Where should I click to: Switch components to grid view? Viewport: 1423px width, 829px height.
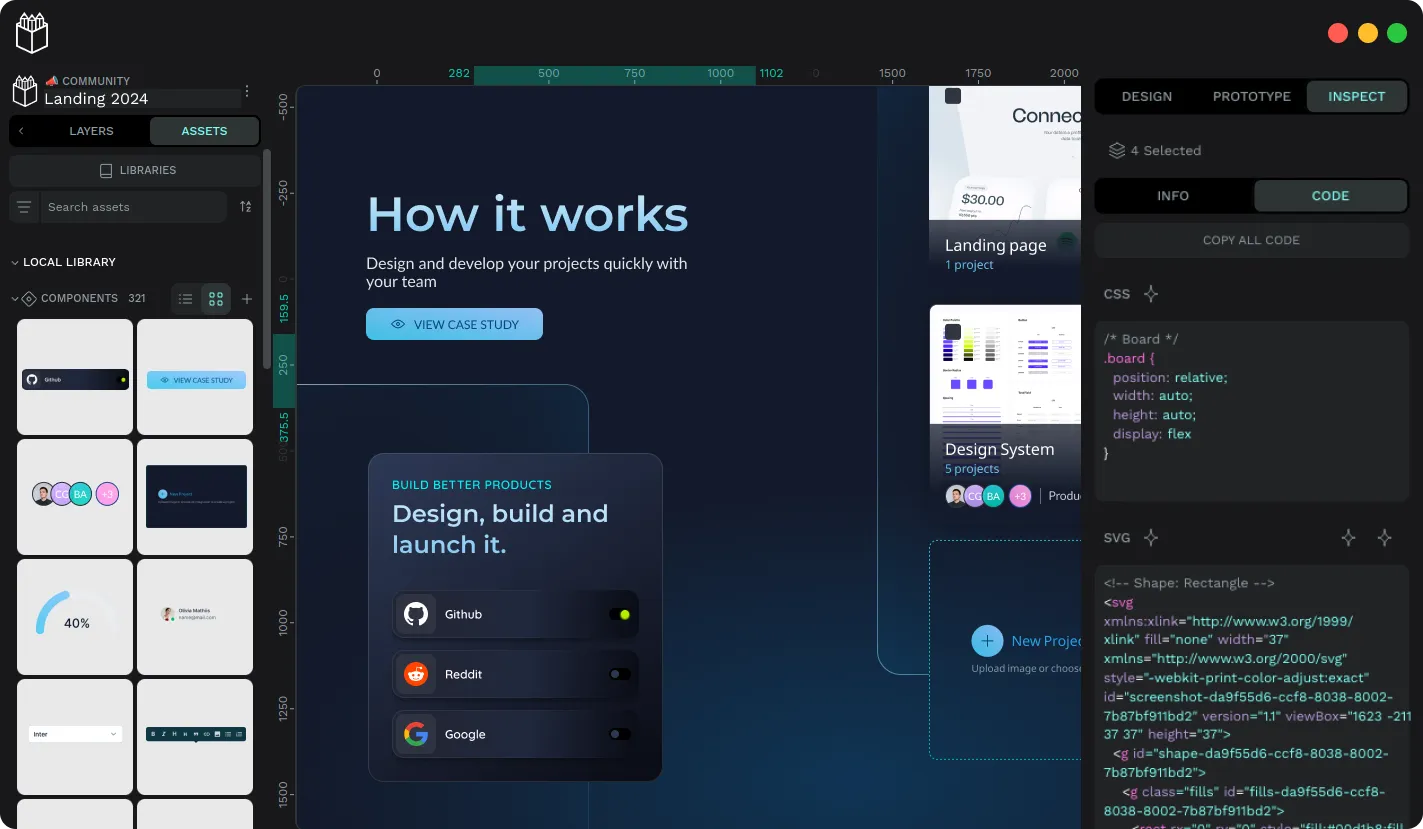(x=215, y=298)
